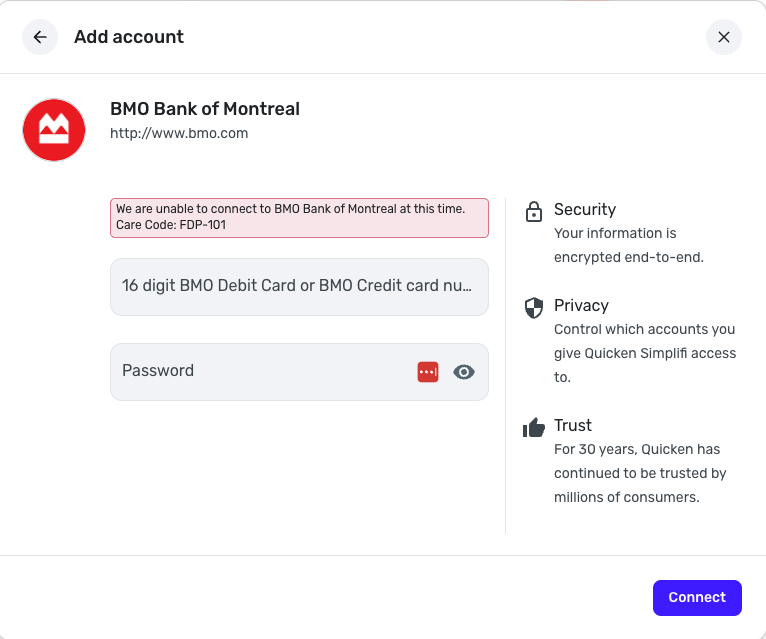Click the Add account title

coord(129,37)
